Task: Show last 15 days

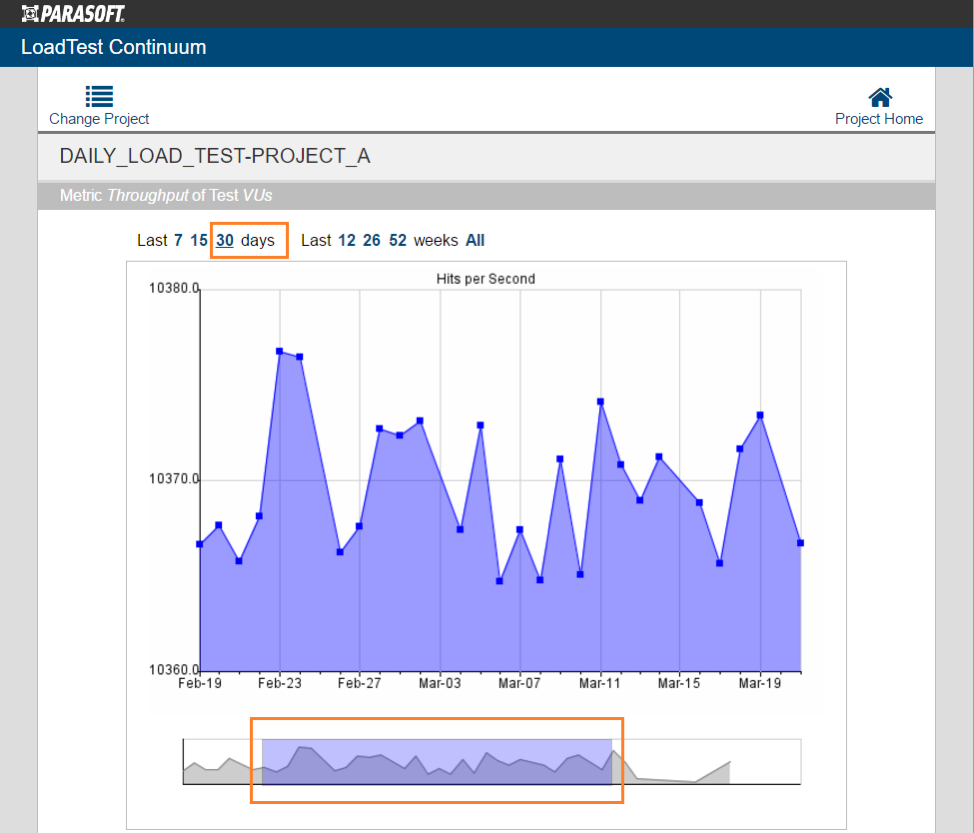Action: tap(199, 240)
